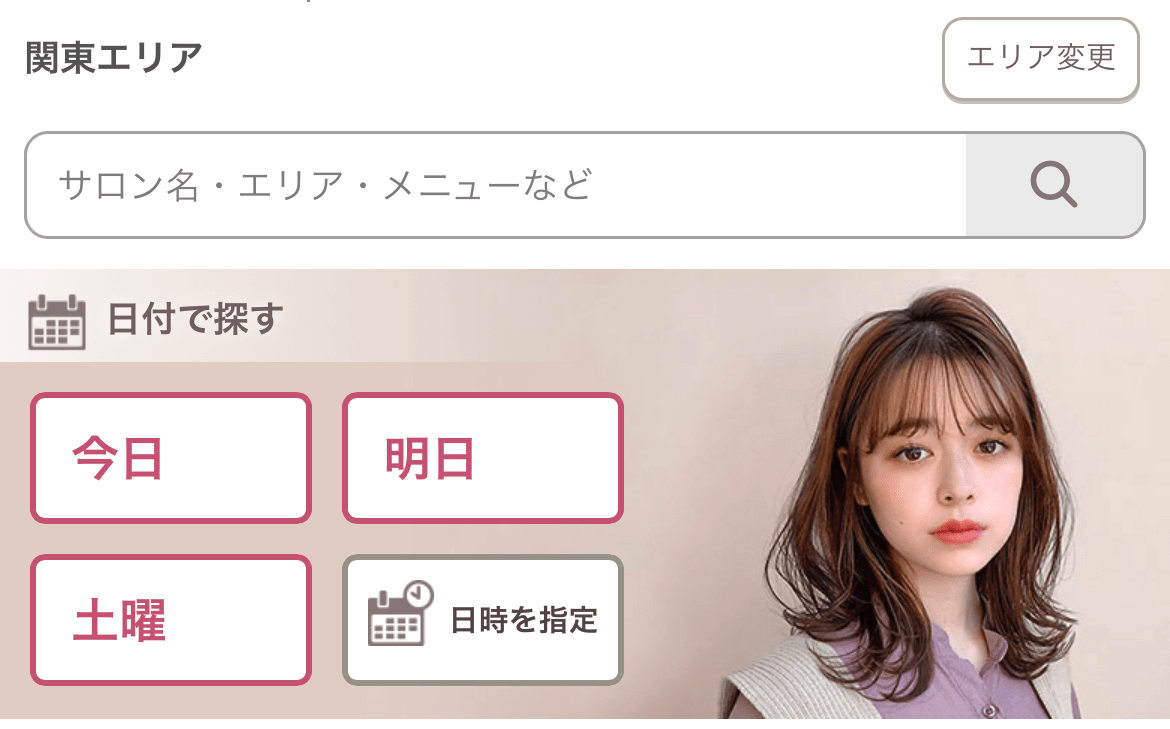Click the メニューなど placeholder text
The width and height of the screenshot is (1170, 729).
488,185
